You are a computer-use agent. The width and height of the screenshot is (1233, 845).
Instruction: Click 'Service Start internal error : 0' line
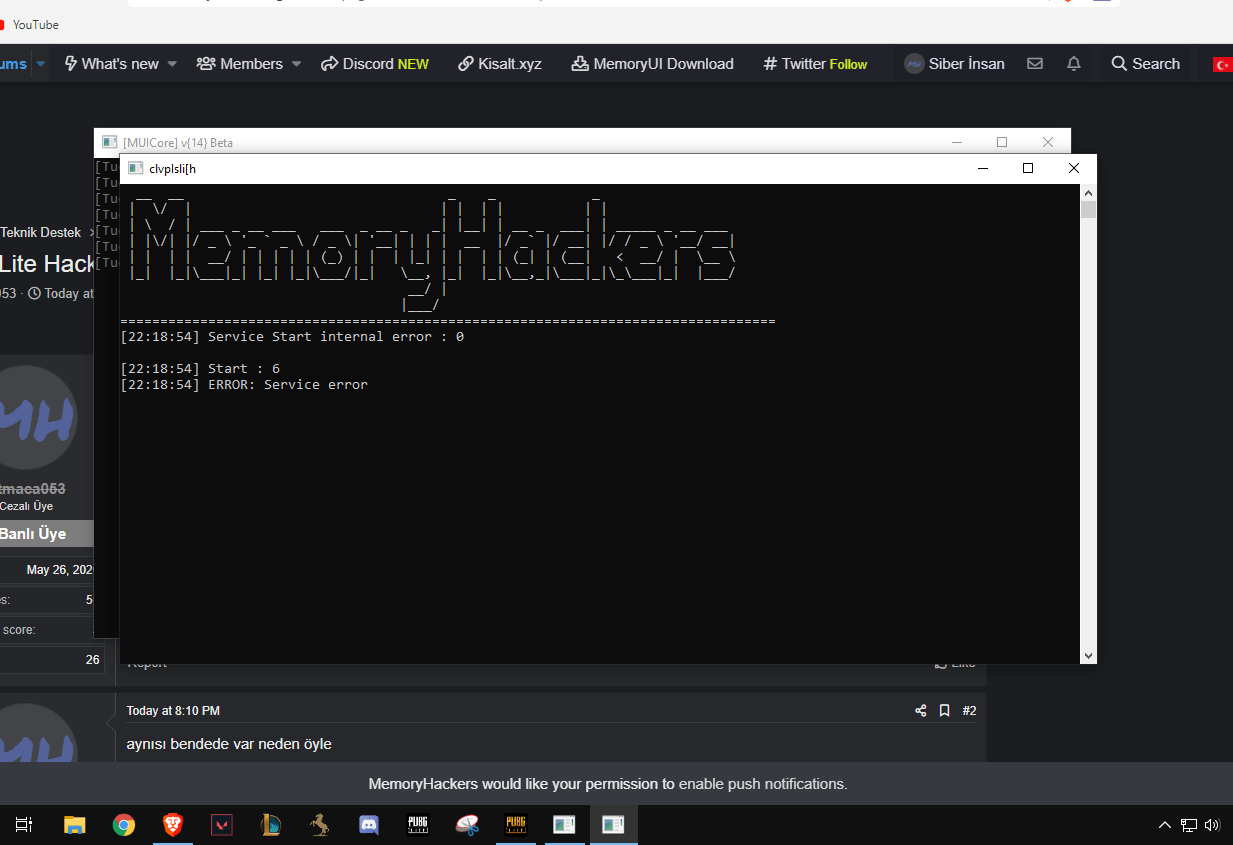pos(292,337)
